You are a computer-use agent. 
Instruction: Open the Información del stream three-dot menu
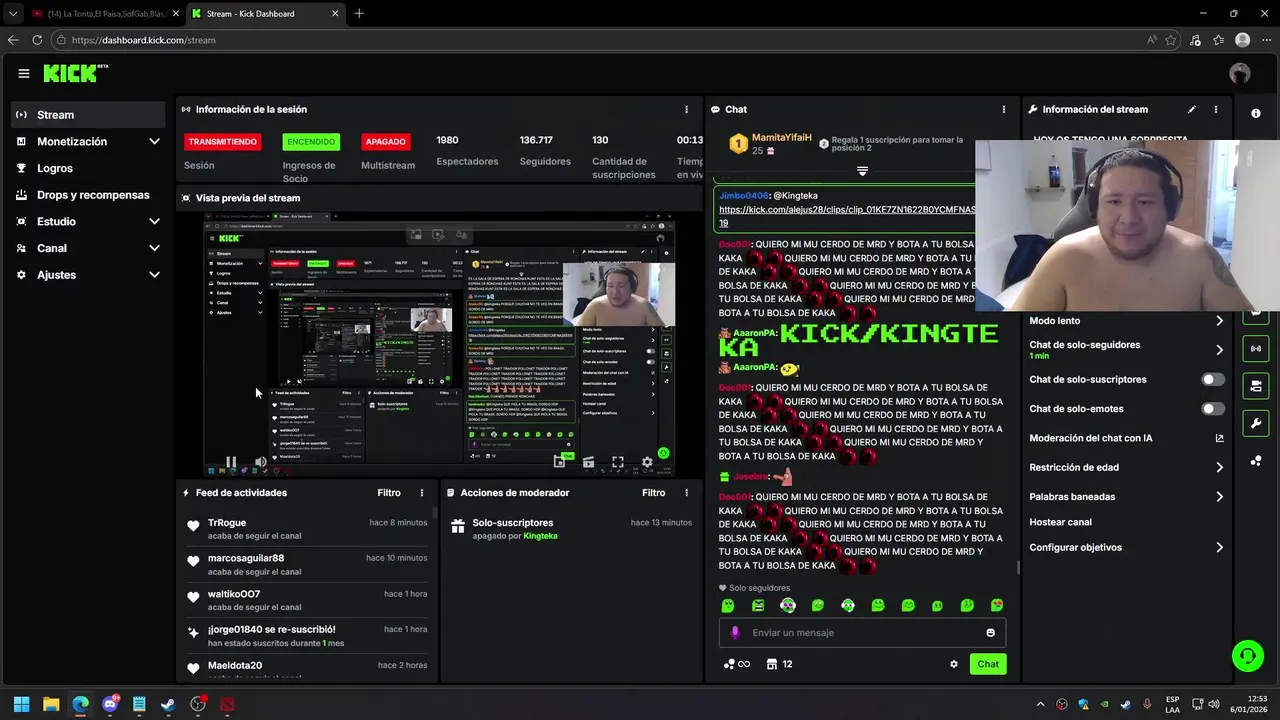[1216, 109]
